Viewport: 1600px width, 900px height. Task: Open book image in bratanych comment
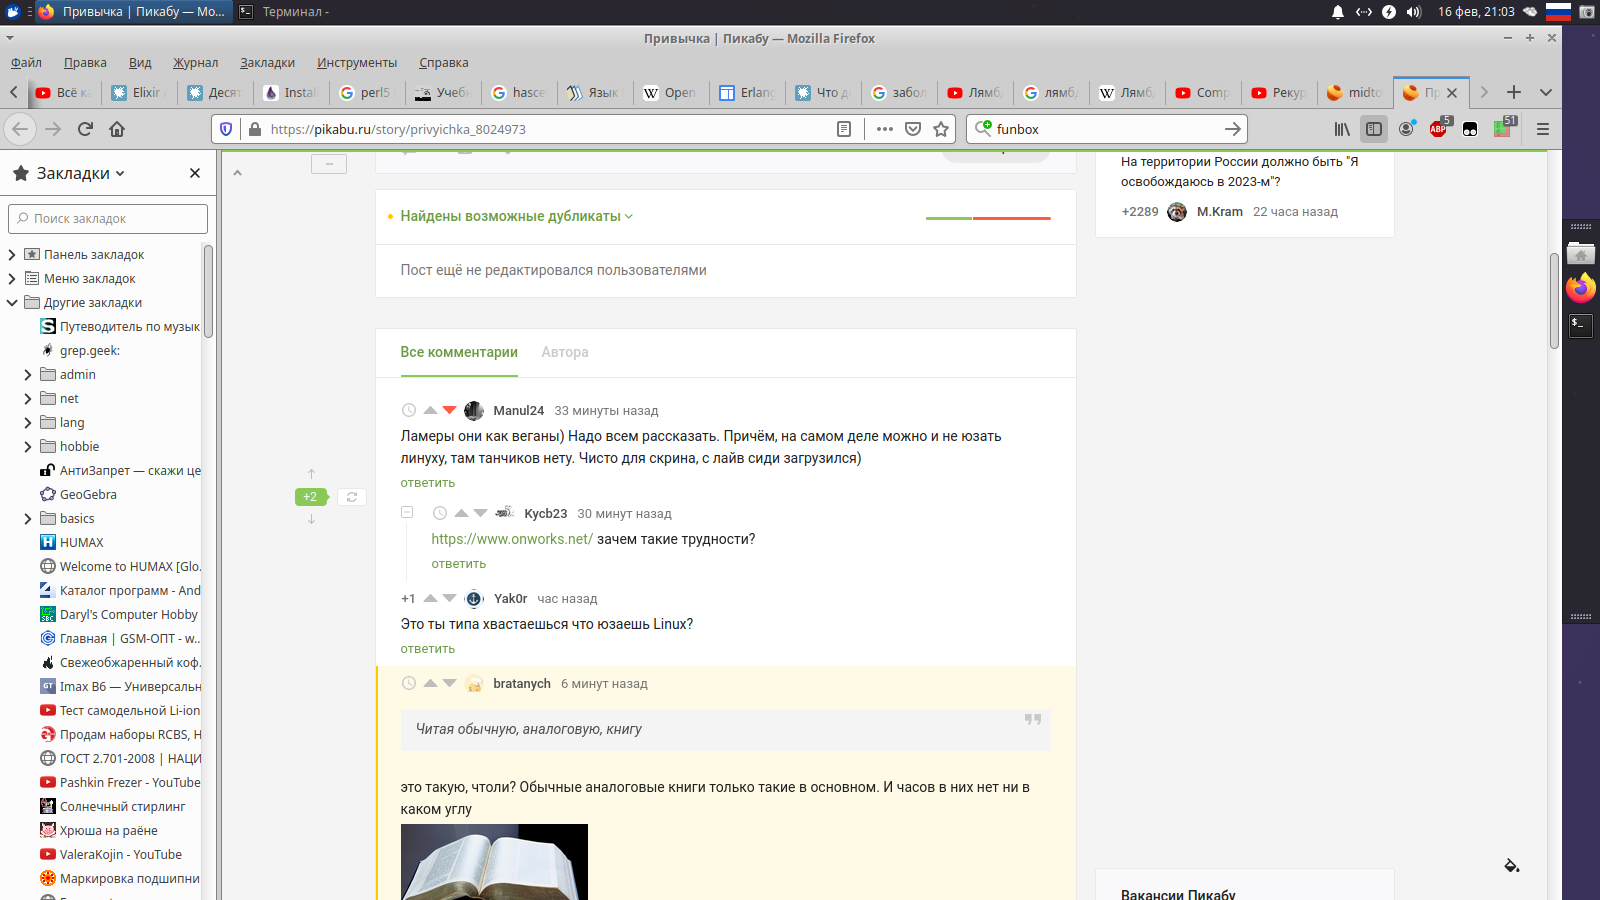click(494, 862)
